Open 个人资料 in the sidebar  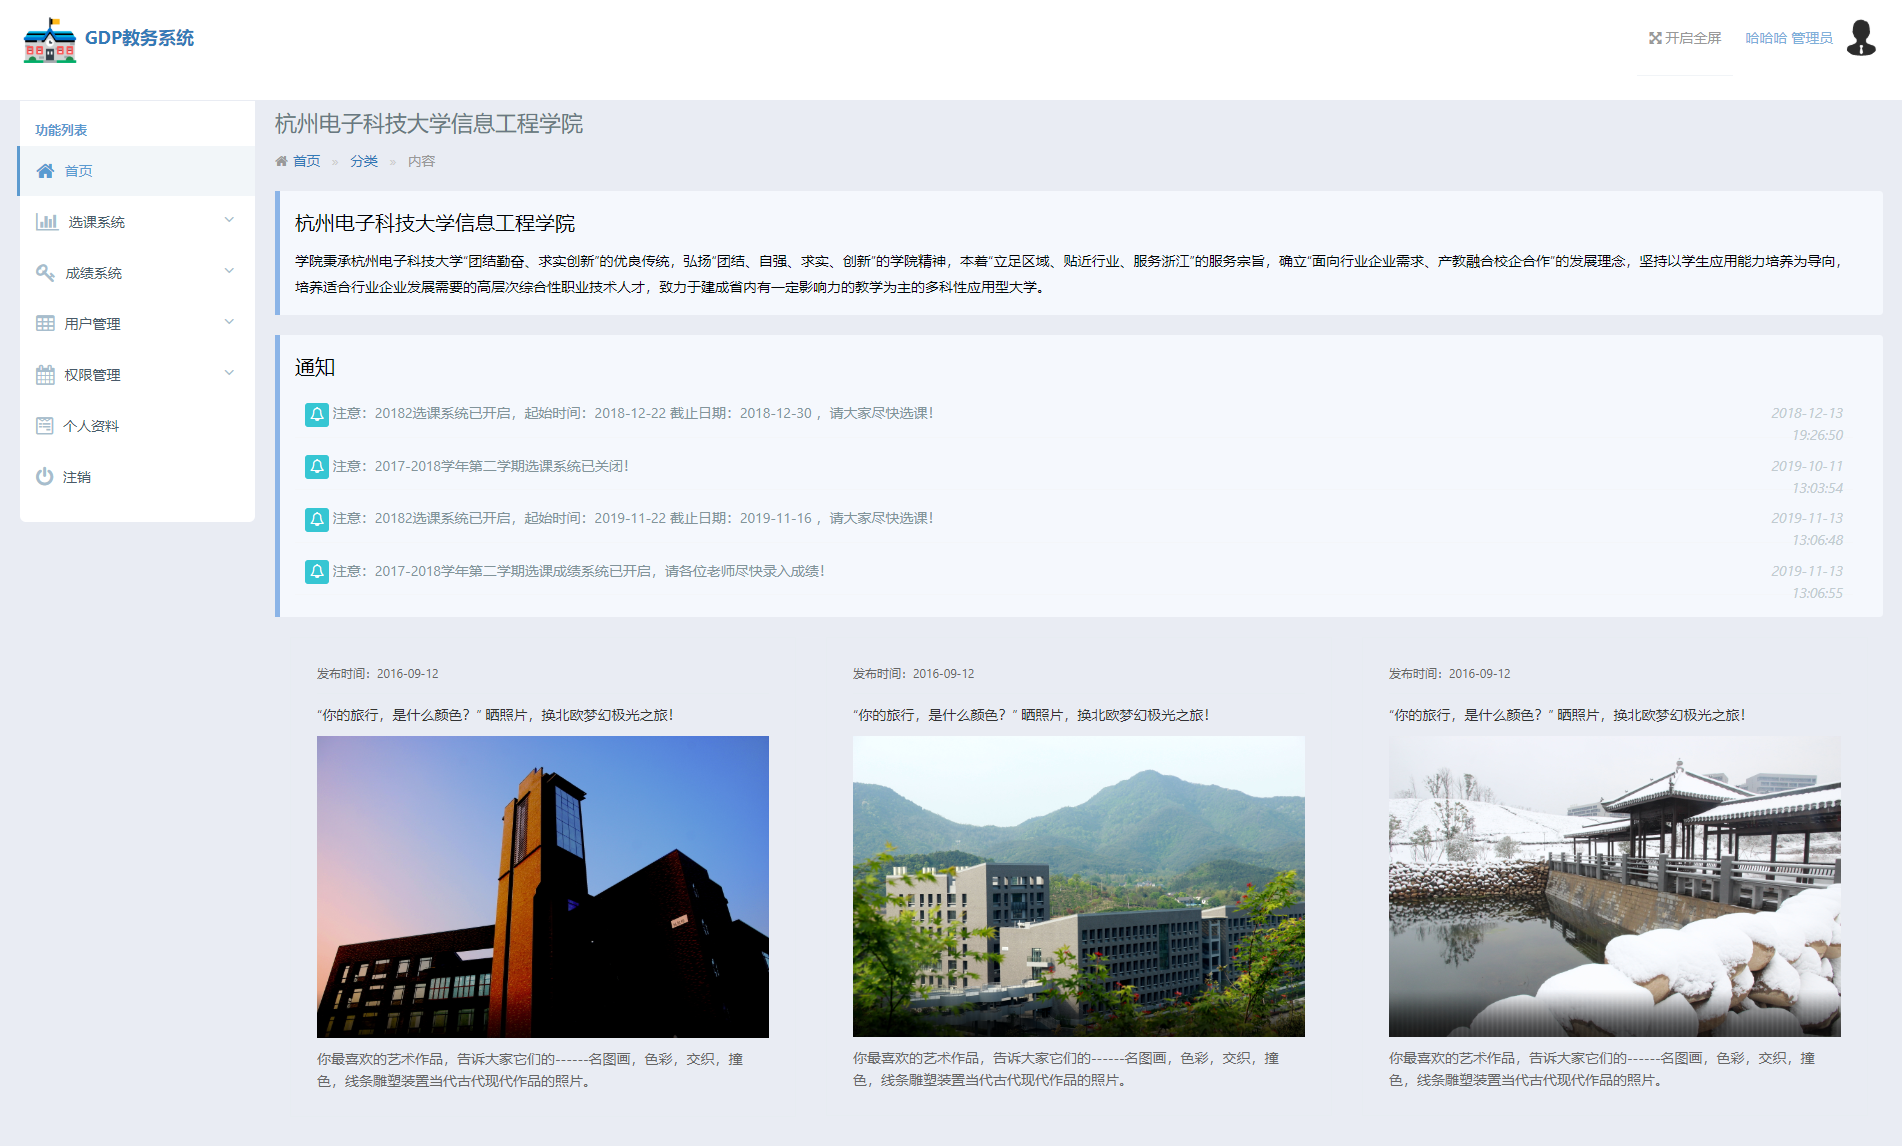coord(137,426)
